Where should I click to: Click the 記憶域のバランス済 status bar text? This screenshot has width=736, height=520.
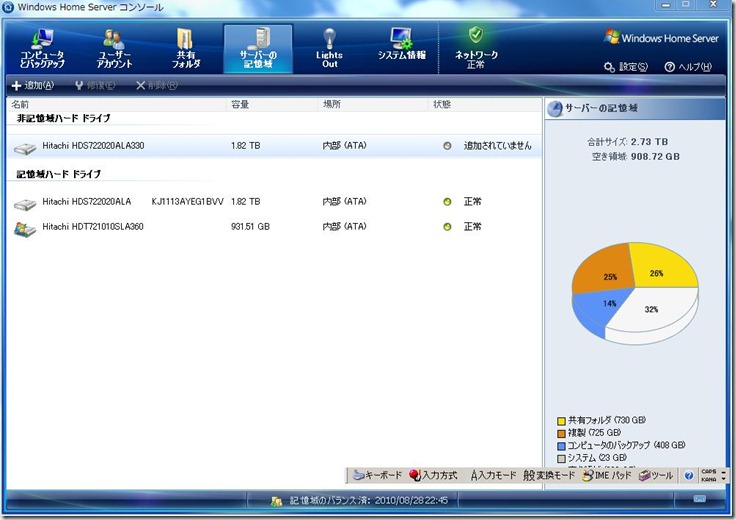pyautogui.click(x=368, y=501)
